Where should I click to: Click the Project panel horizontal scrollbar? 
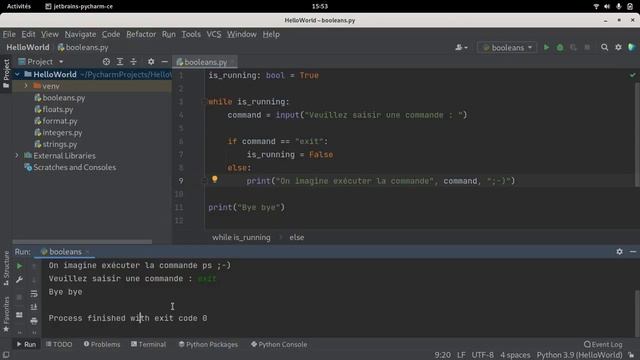coord(82,242)
